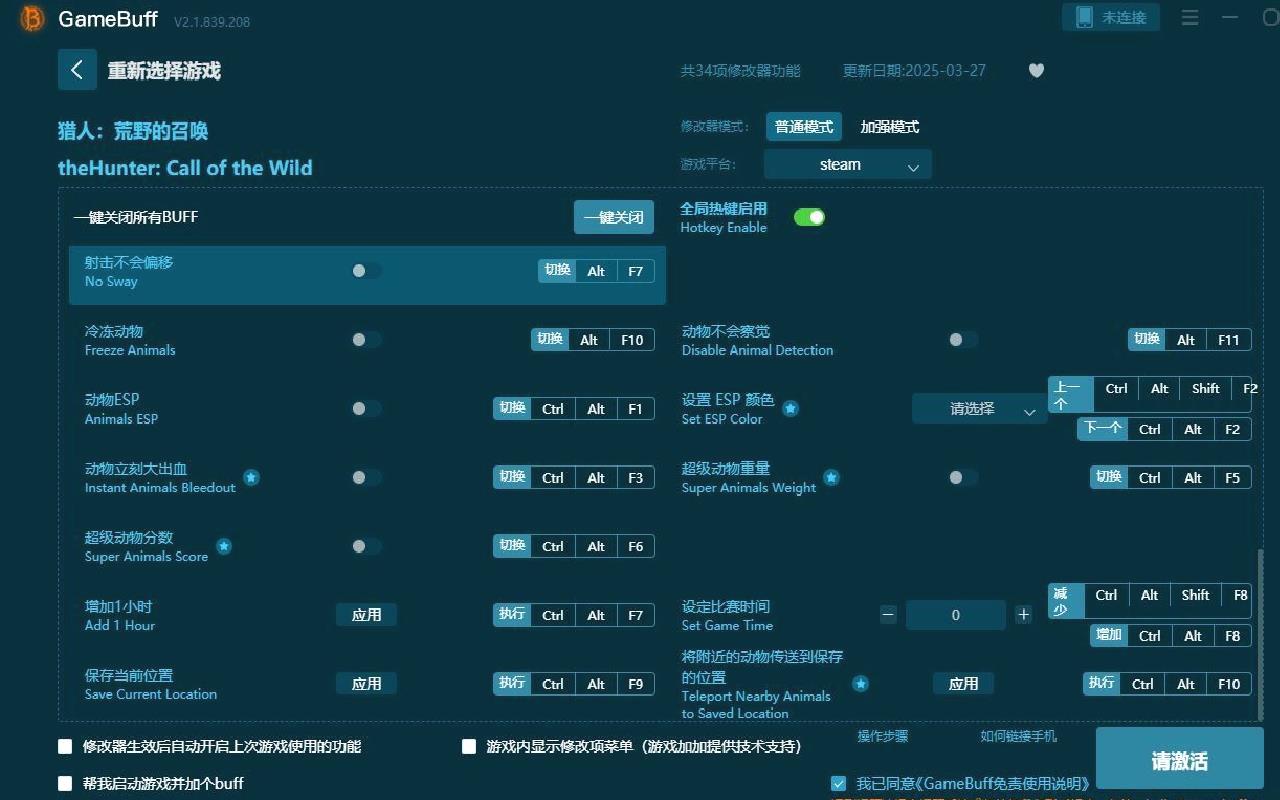Image resolution: width=1280 pixels, height=800 pixels.
Task: Click star badge beside Instant Animals Bleedout
Action: coord(251,478)
